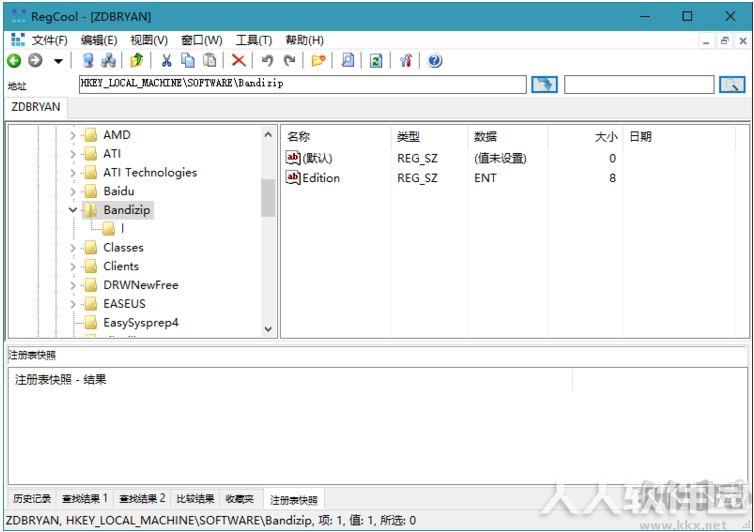The width and height of the screenshot is (754, 532).
Task: Go back with the green arrow
Action: (x=14, y=61)
